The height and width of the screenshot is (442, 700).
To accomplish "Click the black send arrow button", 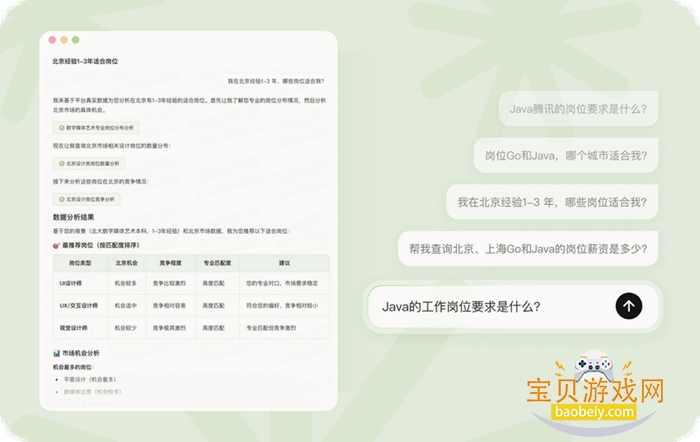I will 629,306.
